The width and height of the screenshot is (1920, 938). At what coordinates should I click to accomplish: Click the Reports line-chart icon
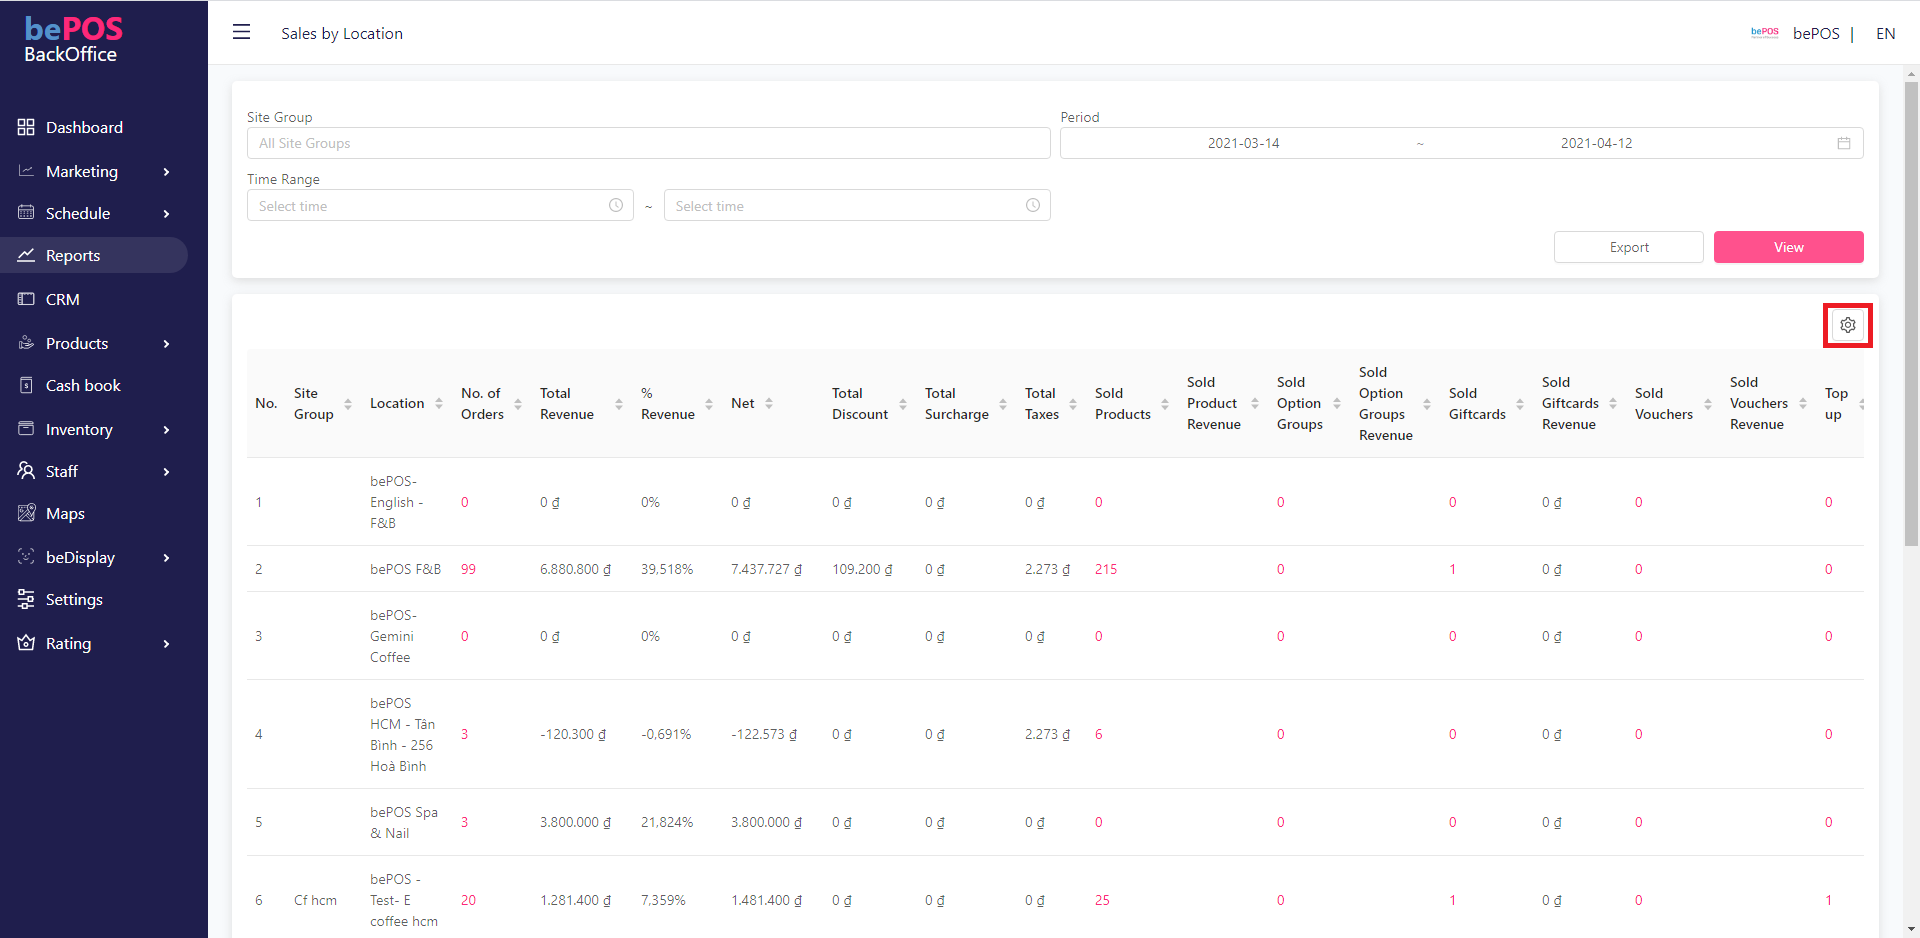[26, 255]
